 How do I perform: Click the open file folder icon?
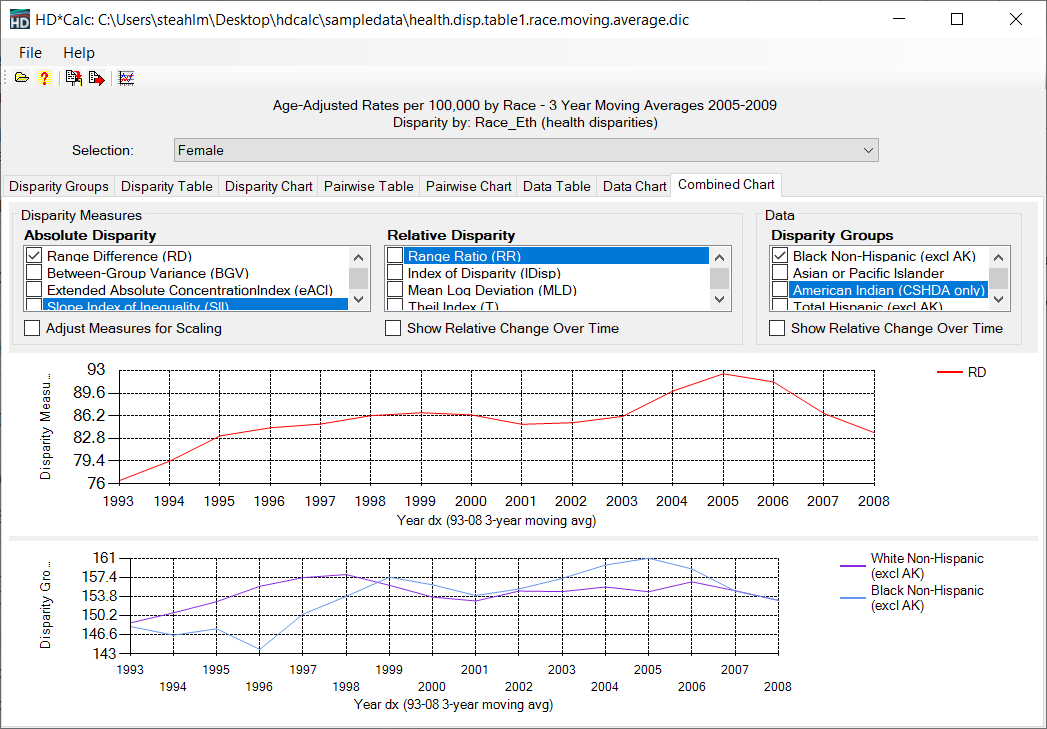pos(21,78)
